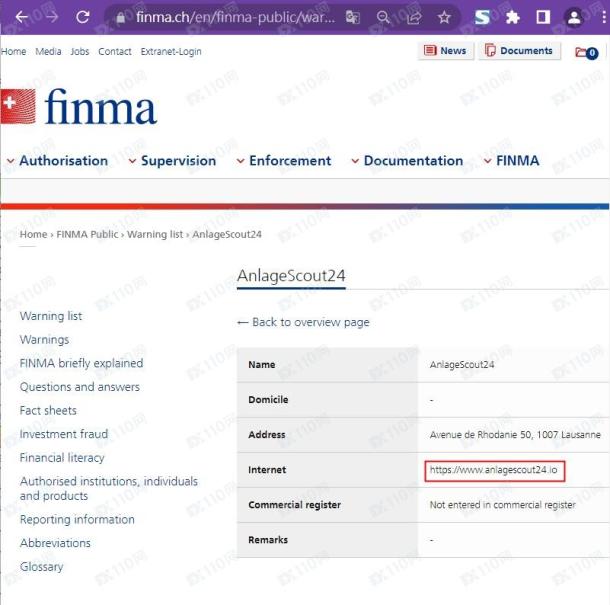Viewport: 610px width, 605px height.
Task: Expand the Supervision dropdown menu
Action: [172, 161]
